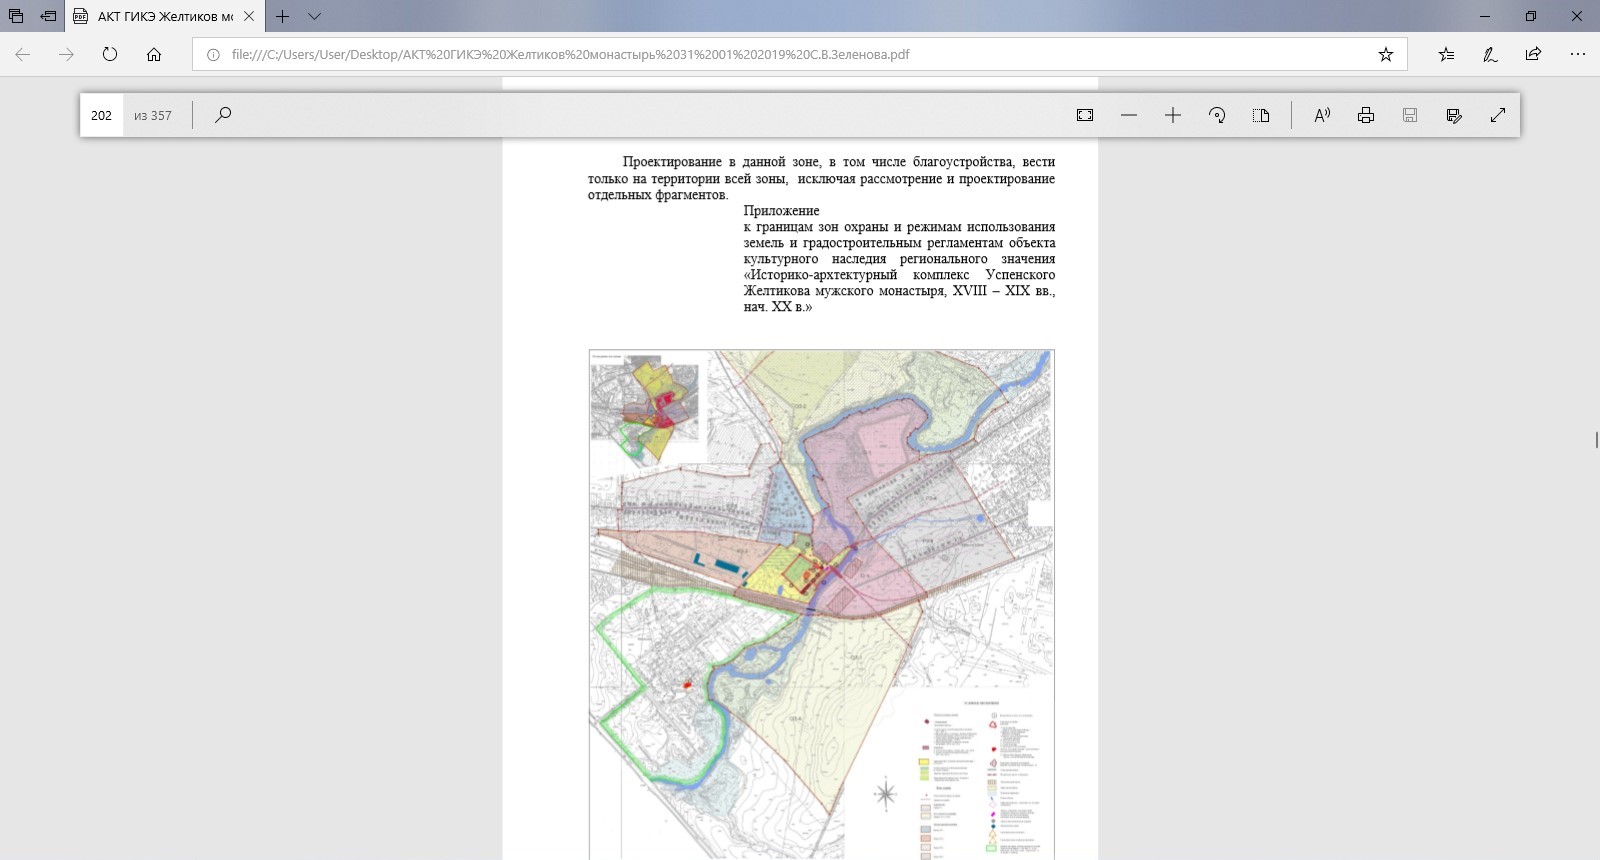This screenshot has height=860, width=1600.
Task: Open the Add notes pen icon
Action: (x=1490, y=54)
